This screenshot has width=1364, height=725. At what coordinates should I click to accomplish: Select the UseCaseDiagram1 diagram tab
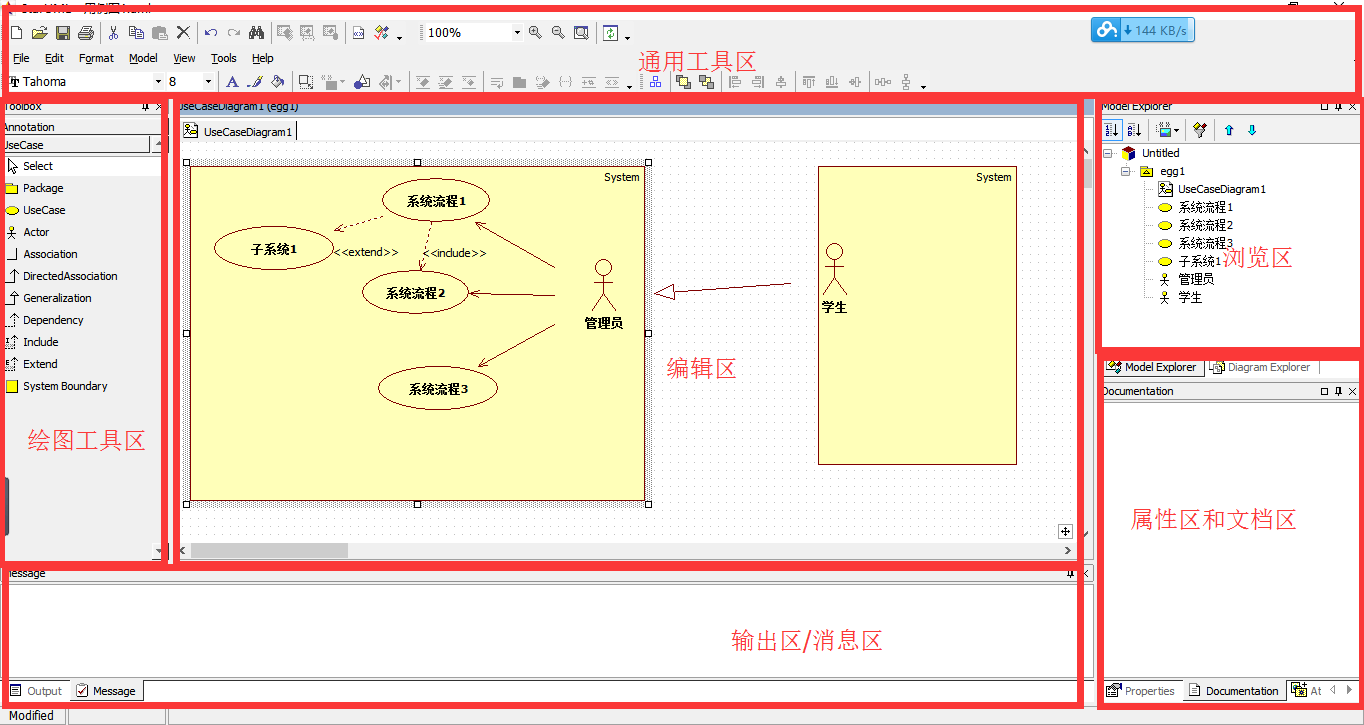coord(239,131)
